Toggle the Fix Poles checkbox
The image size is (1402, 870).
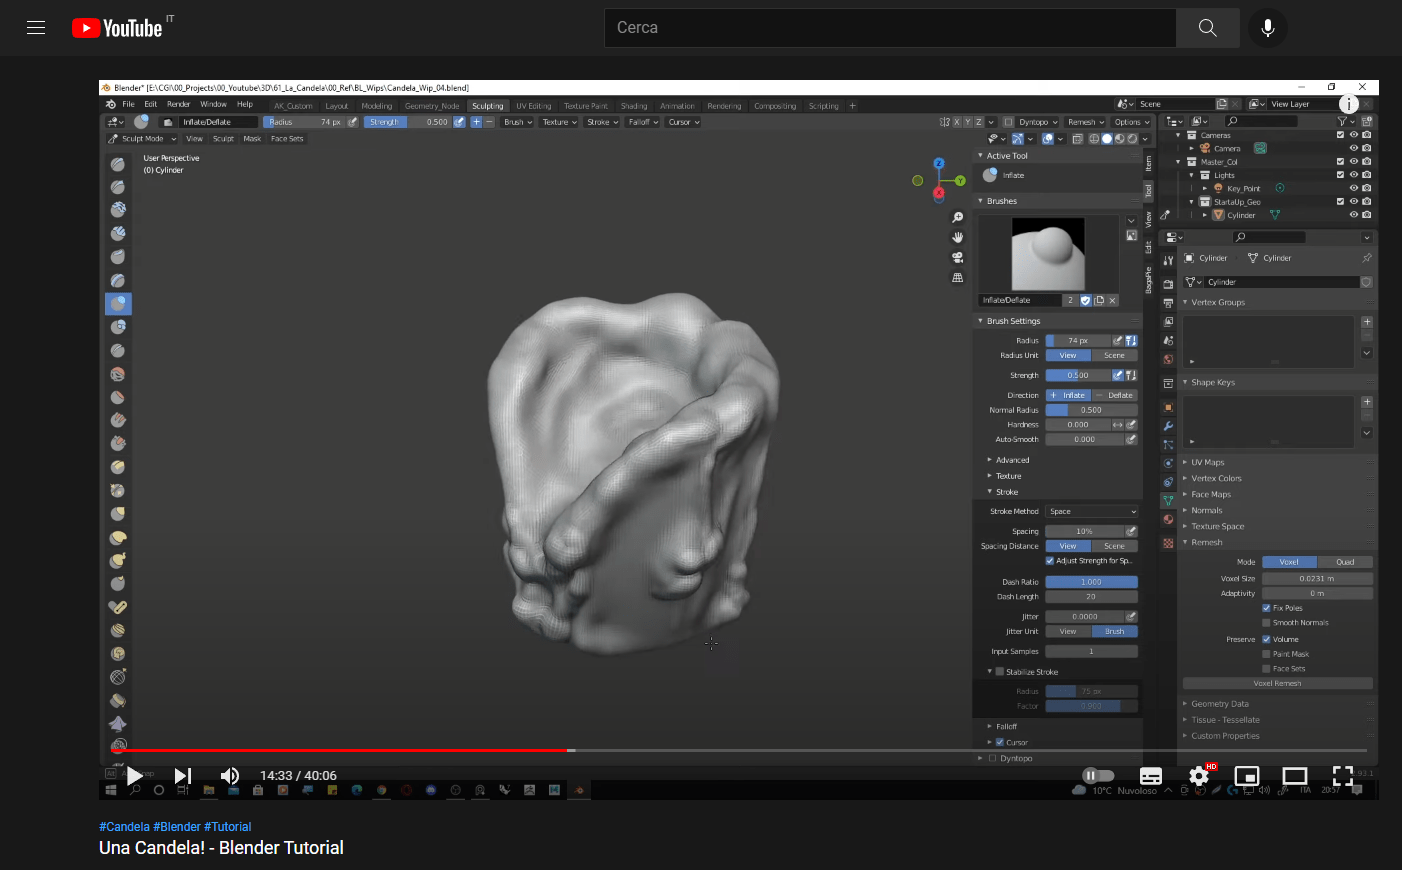click(x=1266, y=608)
